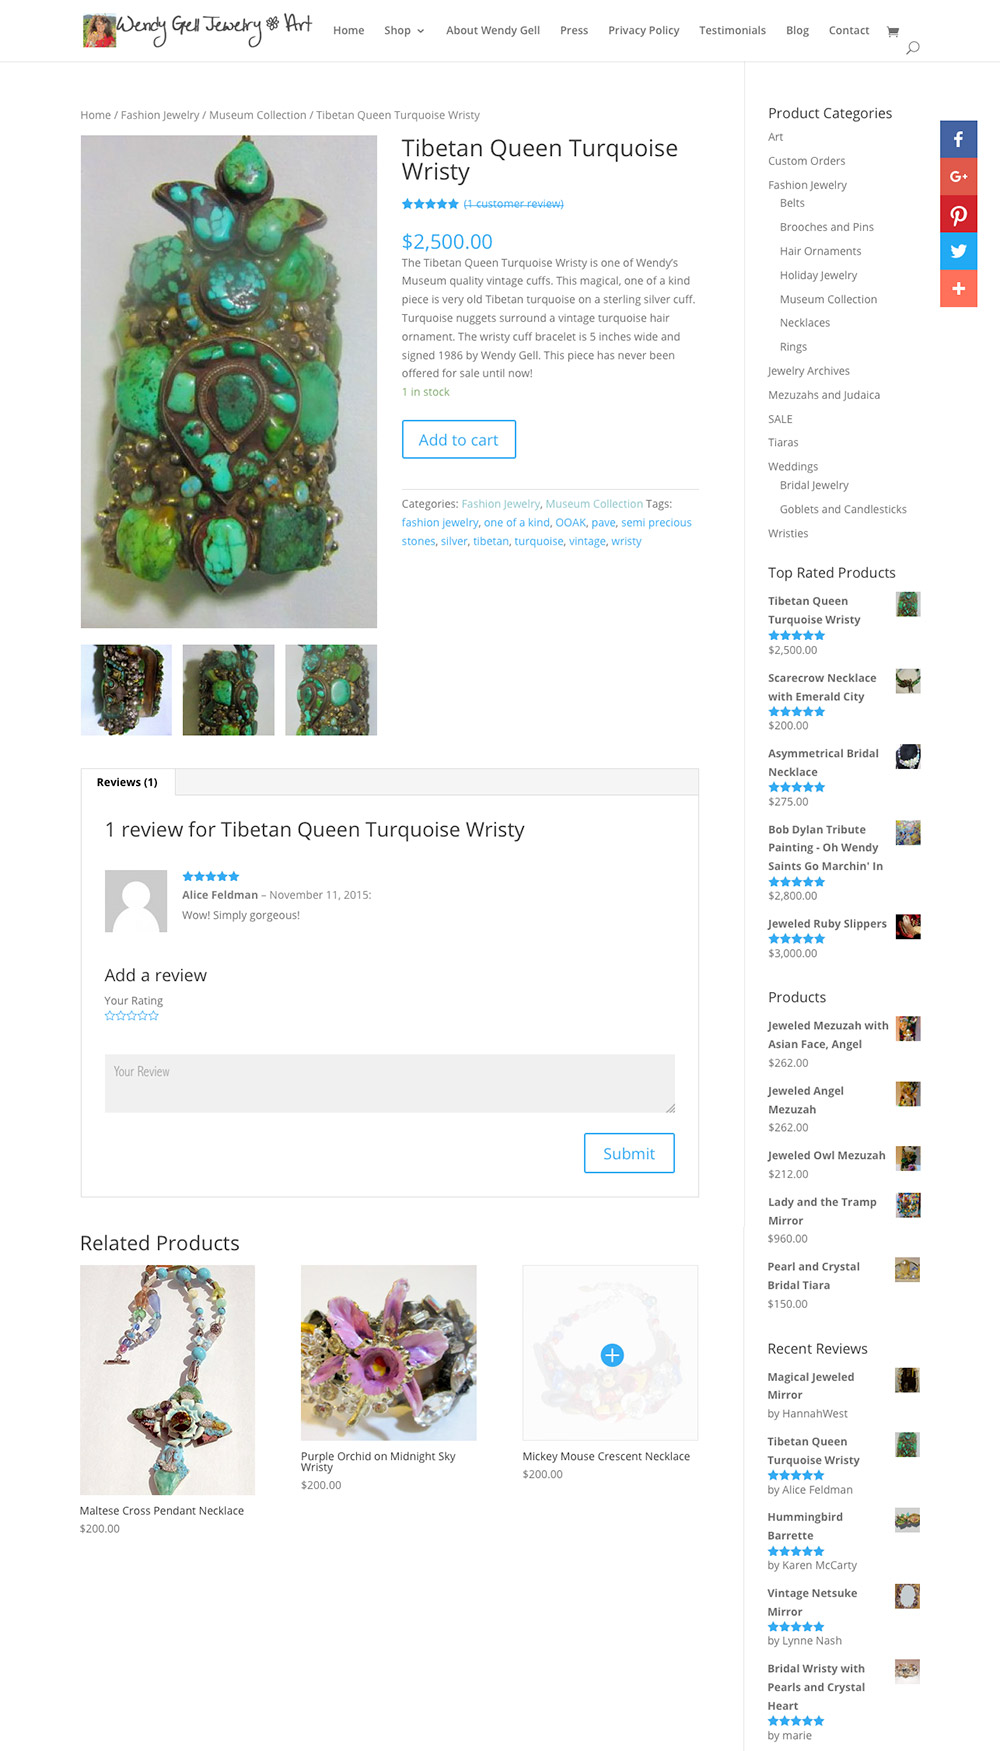Screen dimensions: 1000x1751
Task: Set your rating with the empty stars
Action: pos(132,1015)
